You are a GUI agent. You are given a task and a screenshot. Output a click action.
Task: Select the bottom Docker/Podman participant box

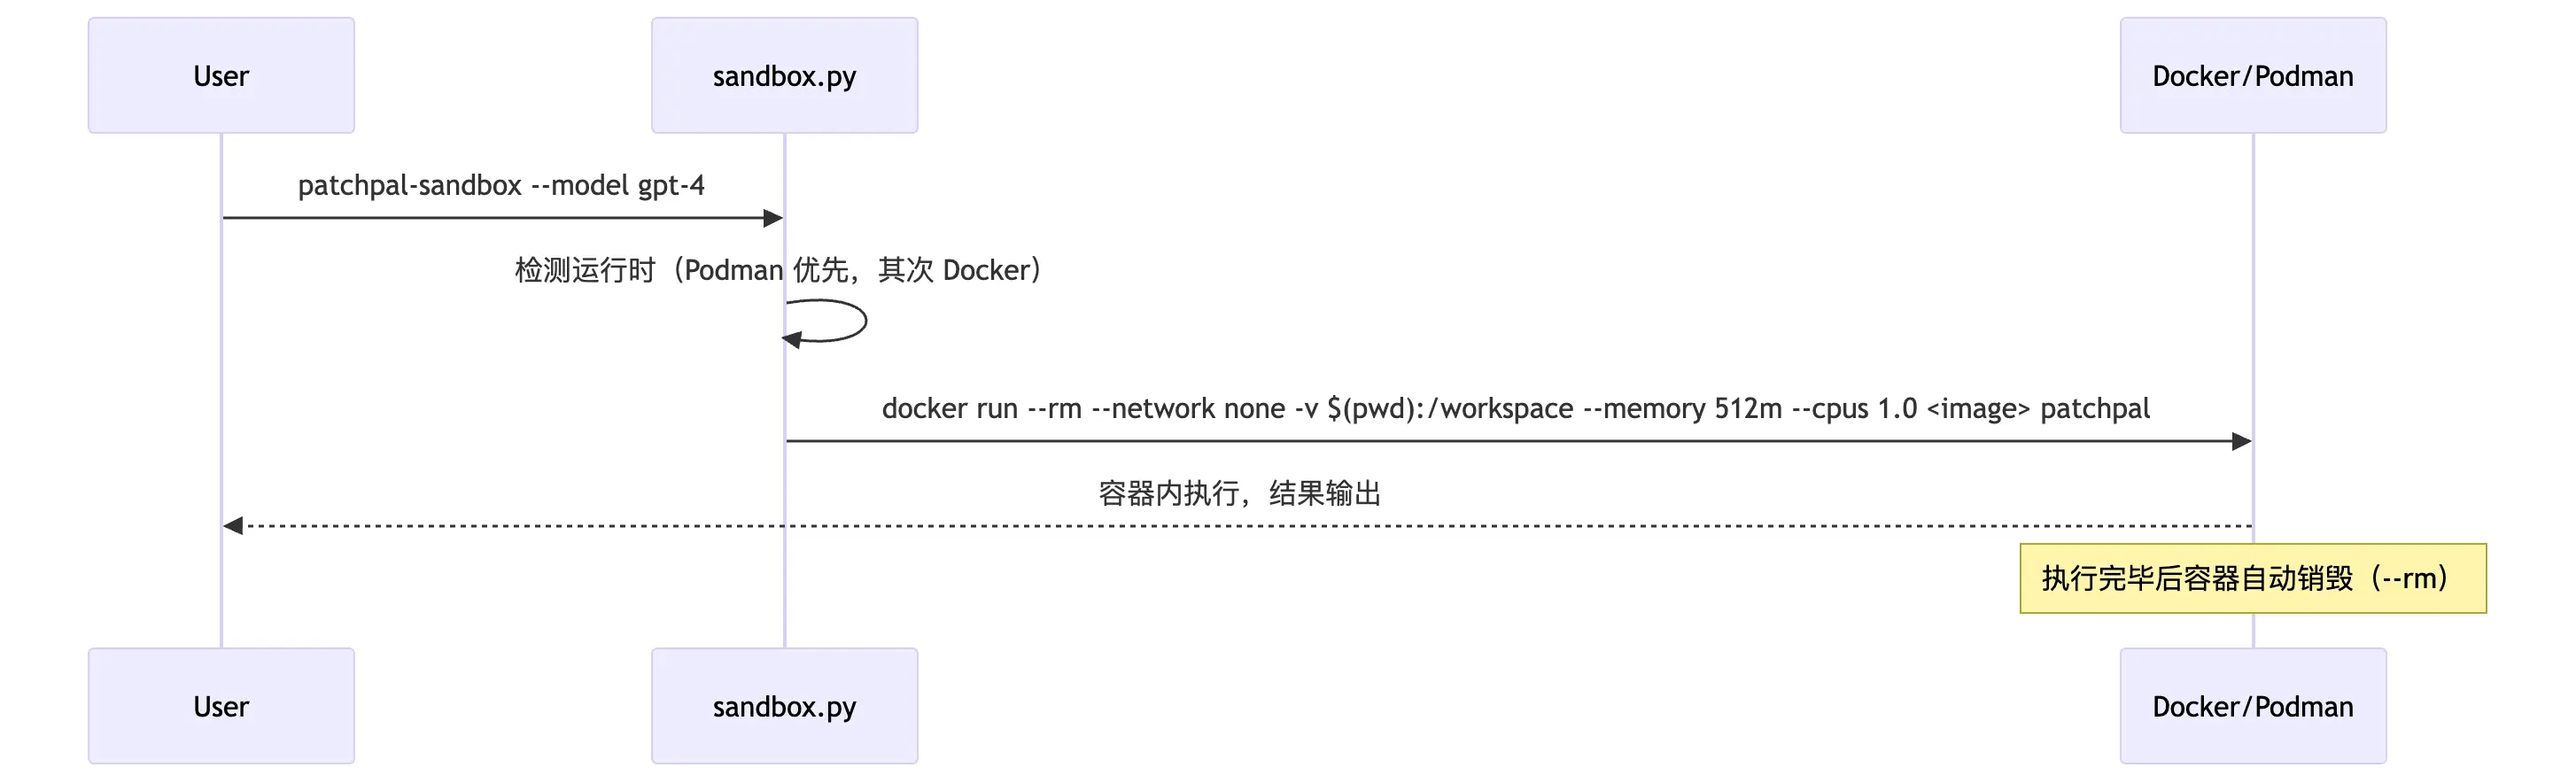(x=2252, y=706)
